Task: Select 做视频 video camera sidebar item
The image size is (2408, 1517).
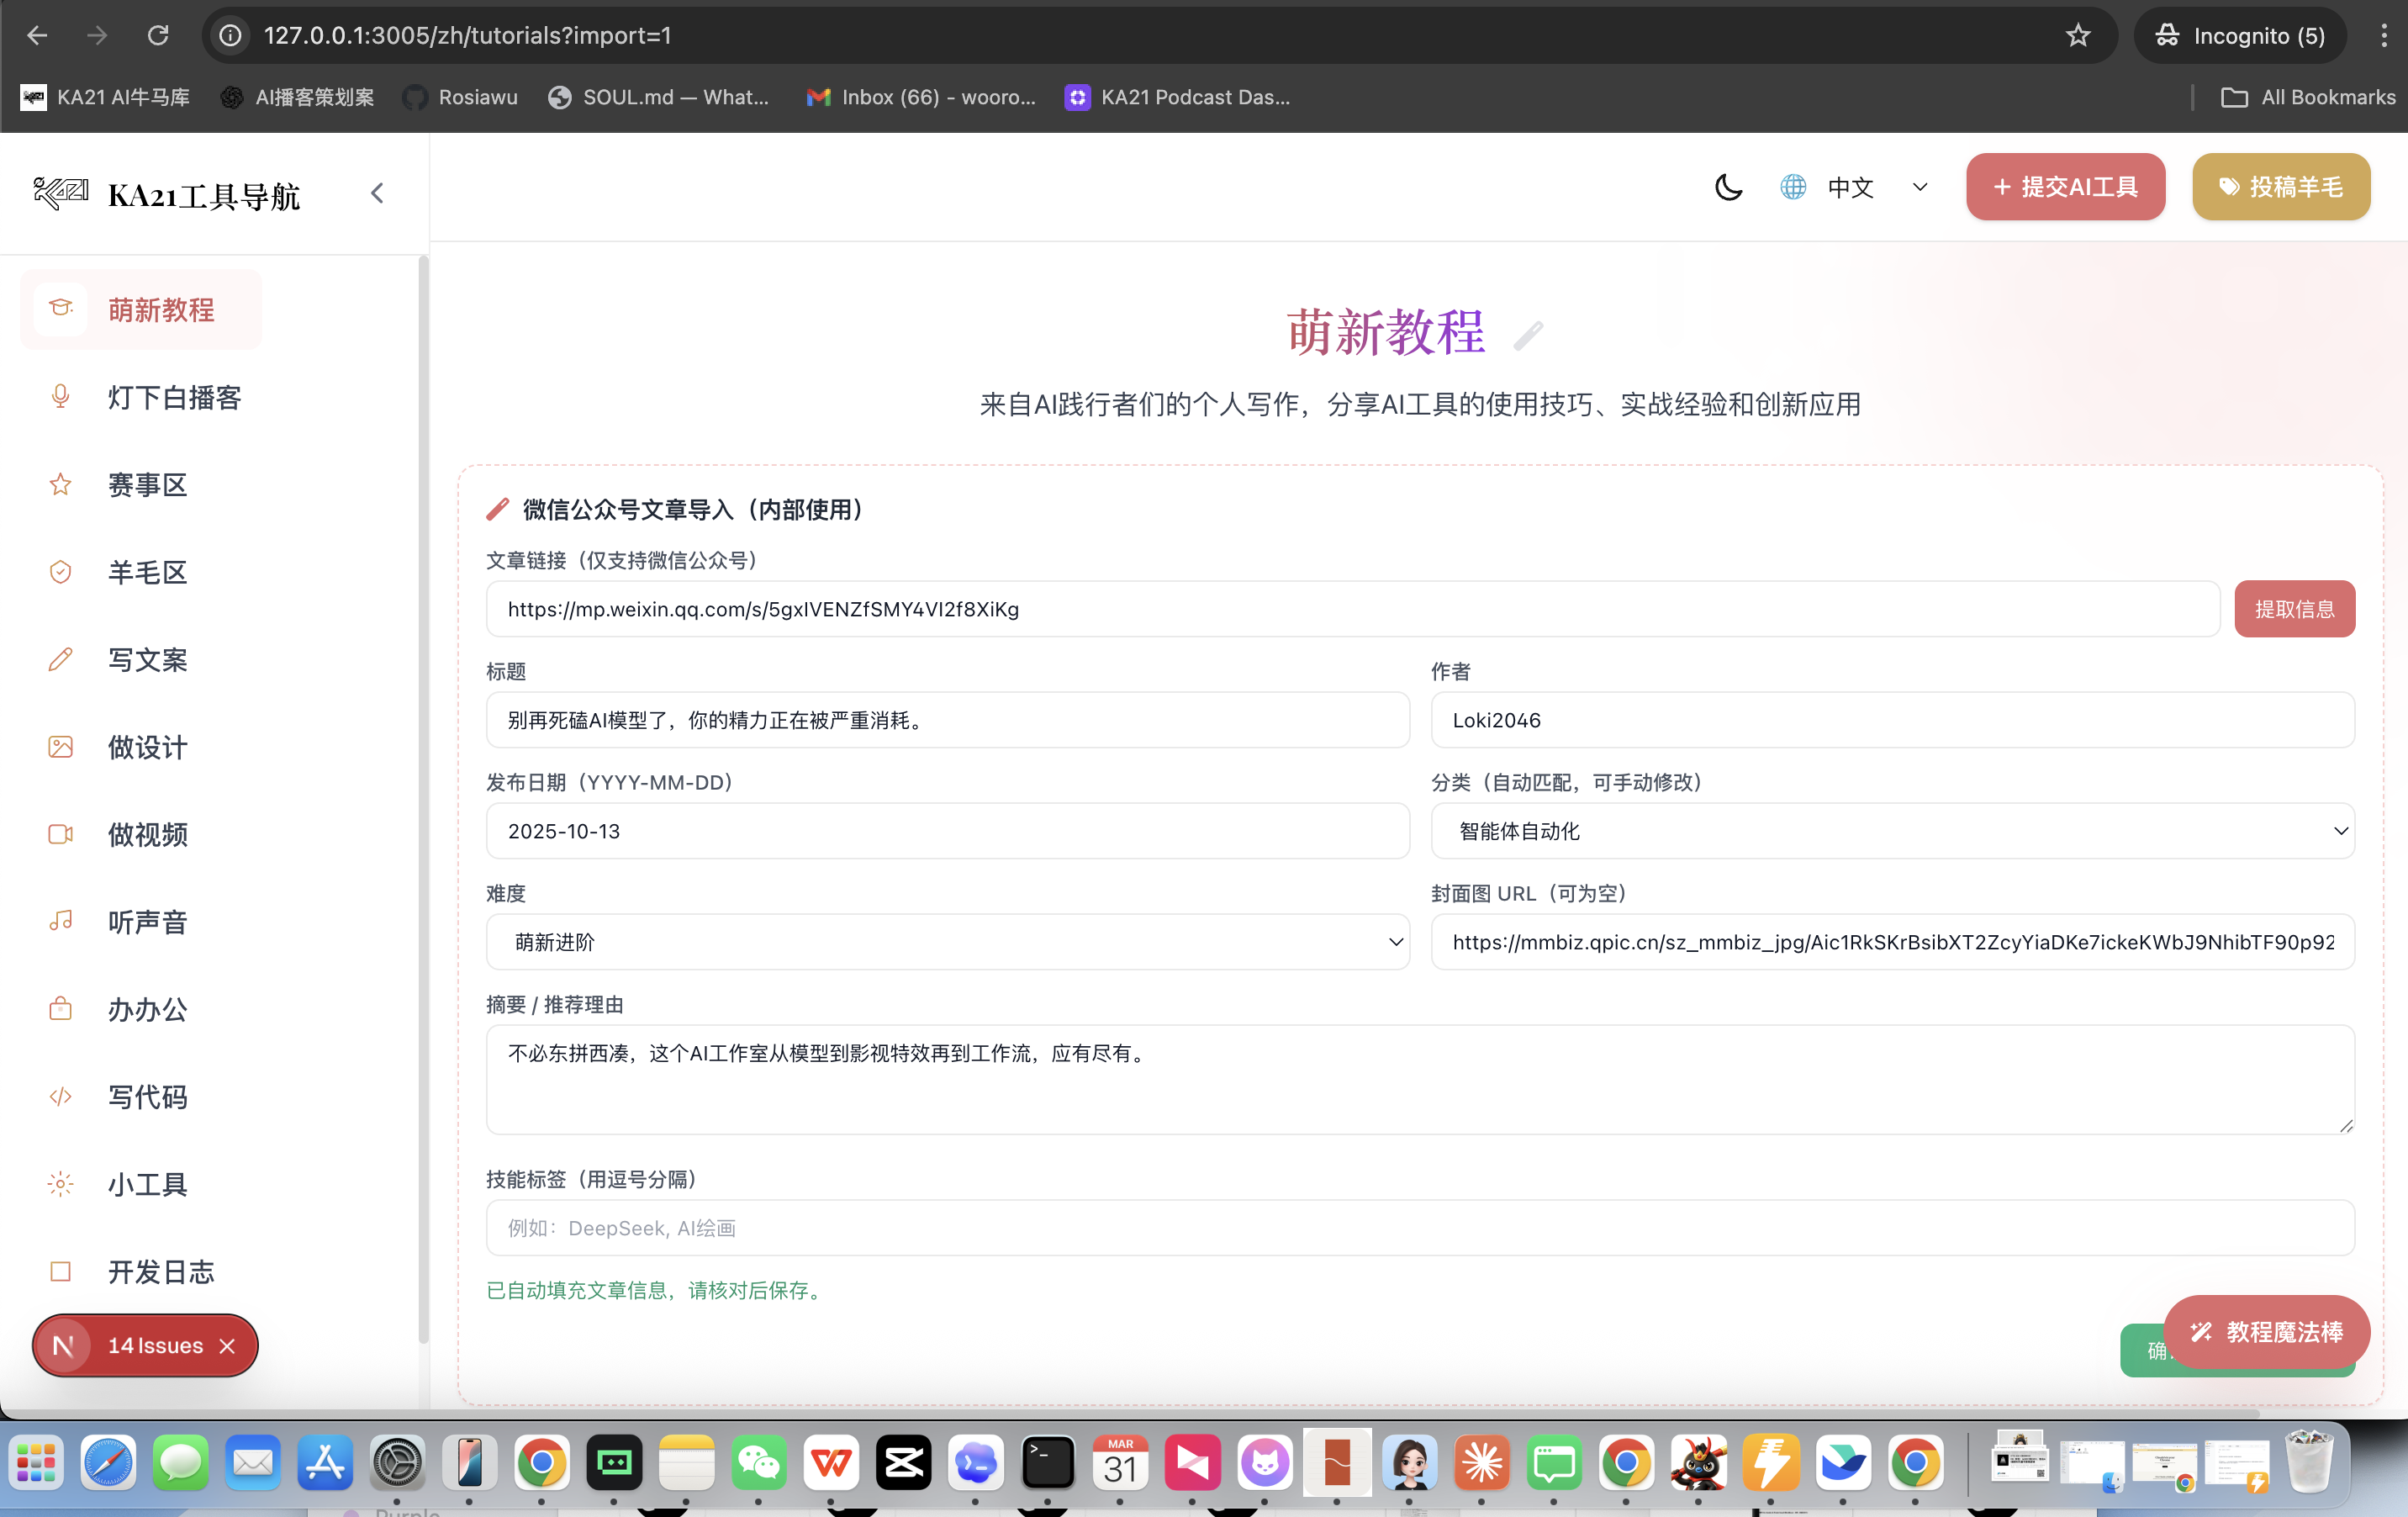Action: click(147, 834)
